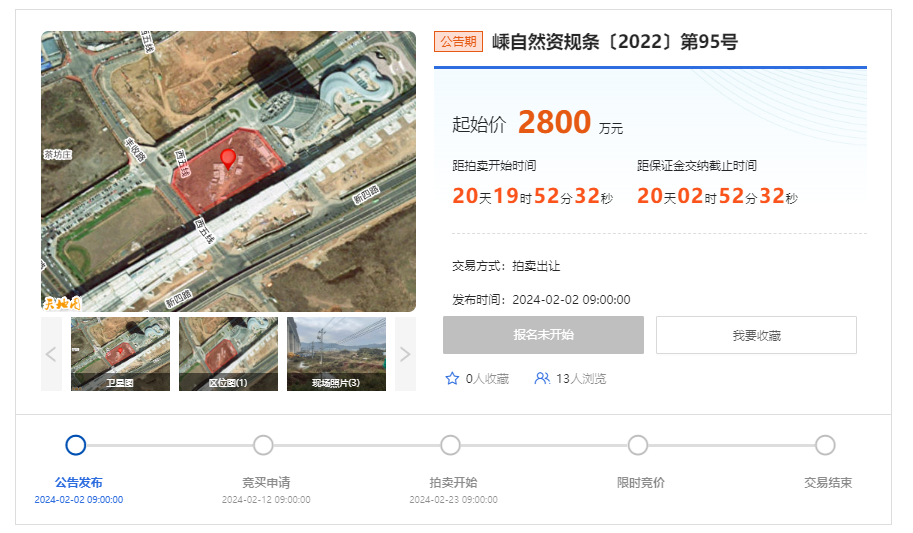Click the 我要收藏 button

click(x=756, y=335)
